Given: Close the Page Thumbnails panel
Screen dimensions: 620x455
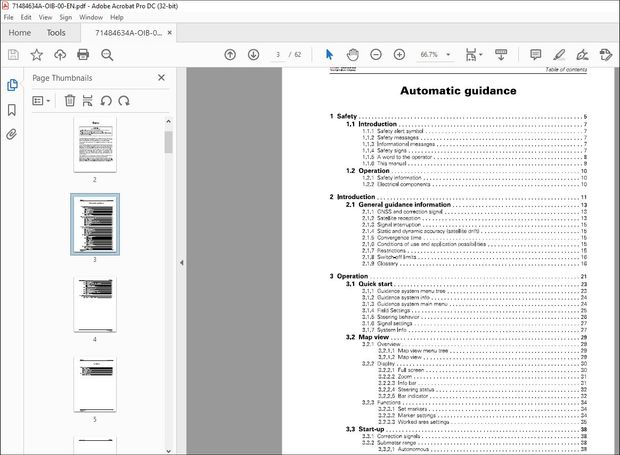Looking at the screenshot, I should 161,77.
